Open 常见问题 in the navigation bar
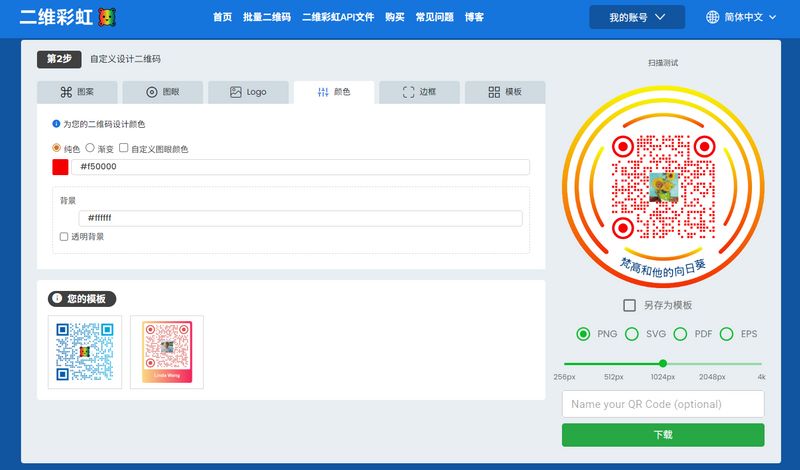The height and width of the screenshot is (470, 800). tap(435, 17)
